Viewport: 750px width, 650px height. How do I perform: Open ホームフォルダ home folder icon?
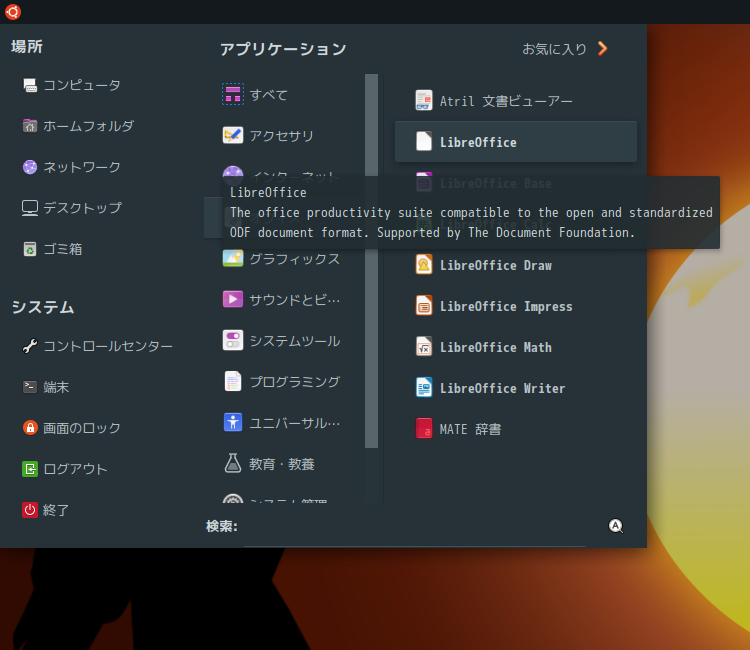tap(30, 126)
